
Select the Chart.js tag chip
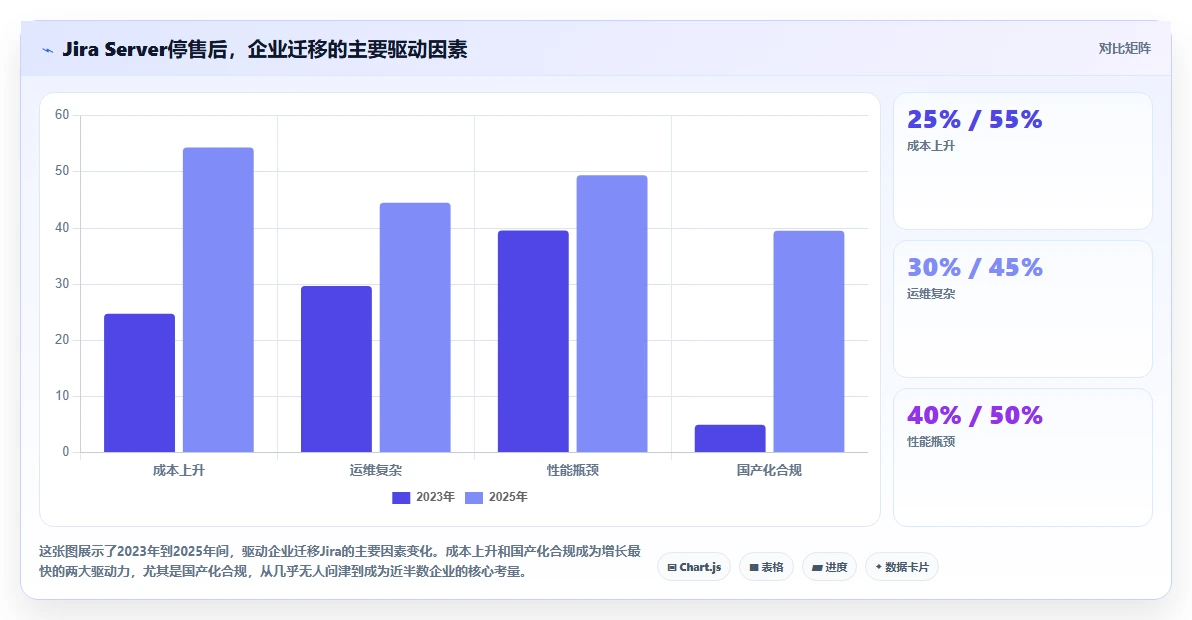(x=694, y=567)
